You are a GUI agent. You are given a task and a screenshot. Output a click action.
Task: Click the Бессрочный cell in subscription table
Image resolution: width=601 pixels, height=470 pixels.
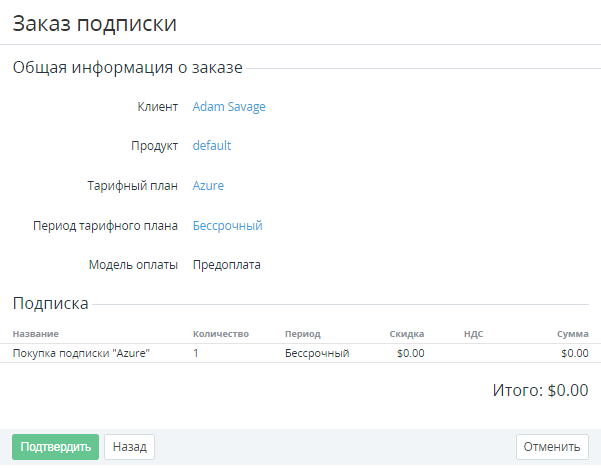click(x=316, y=353)
